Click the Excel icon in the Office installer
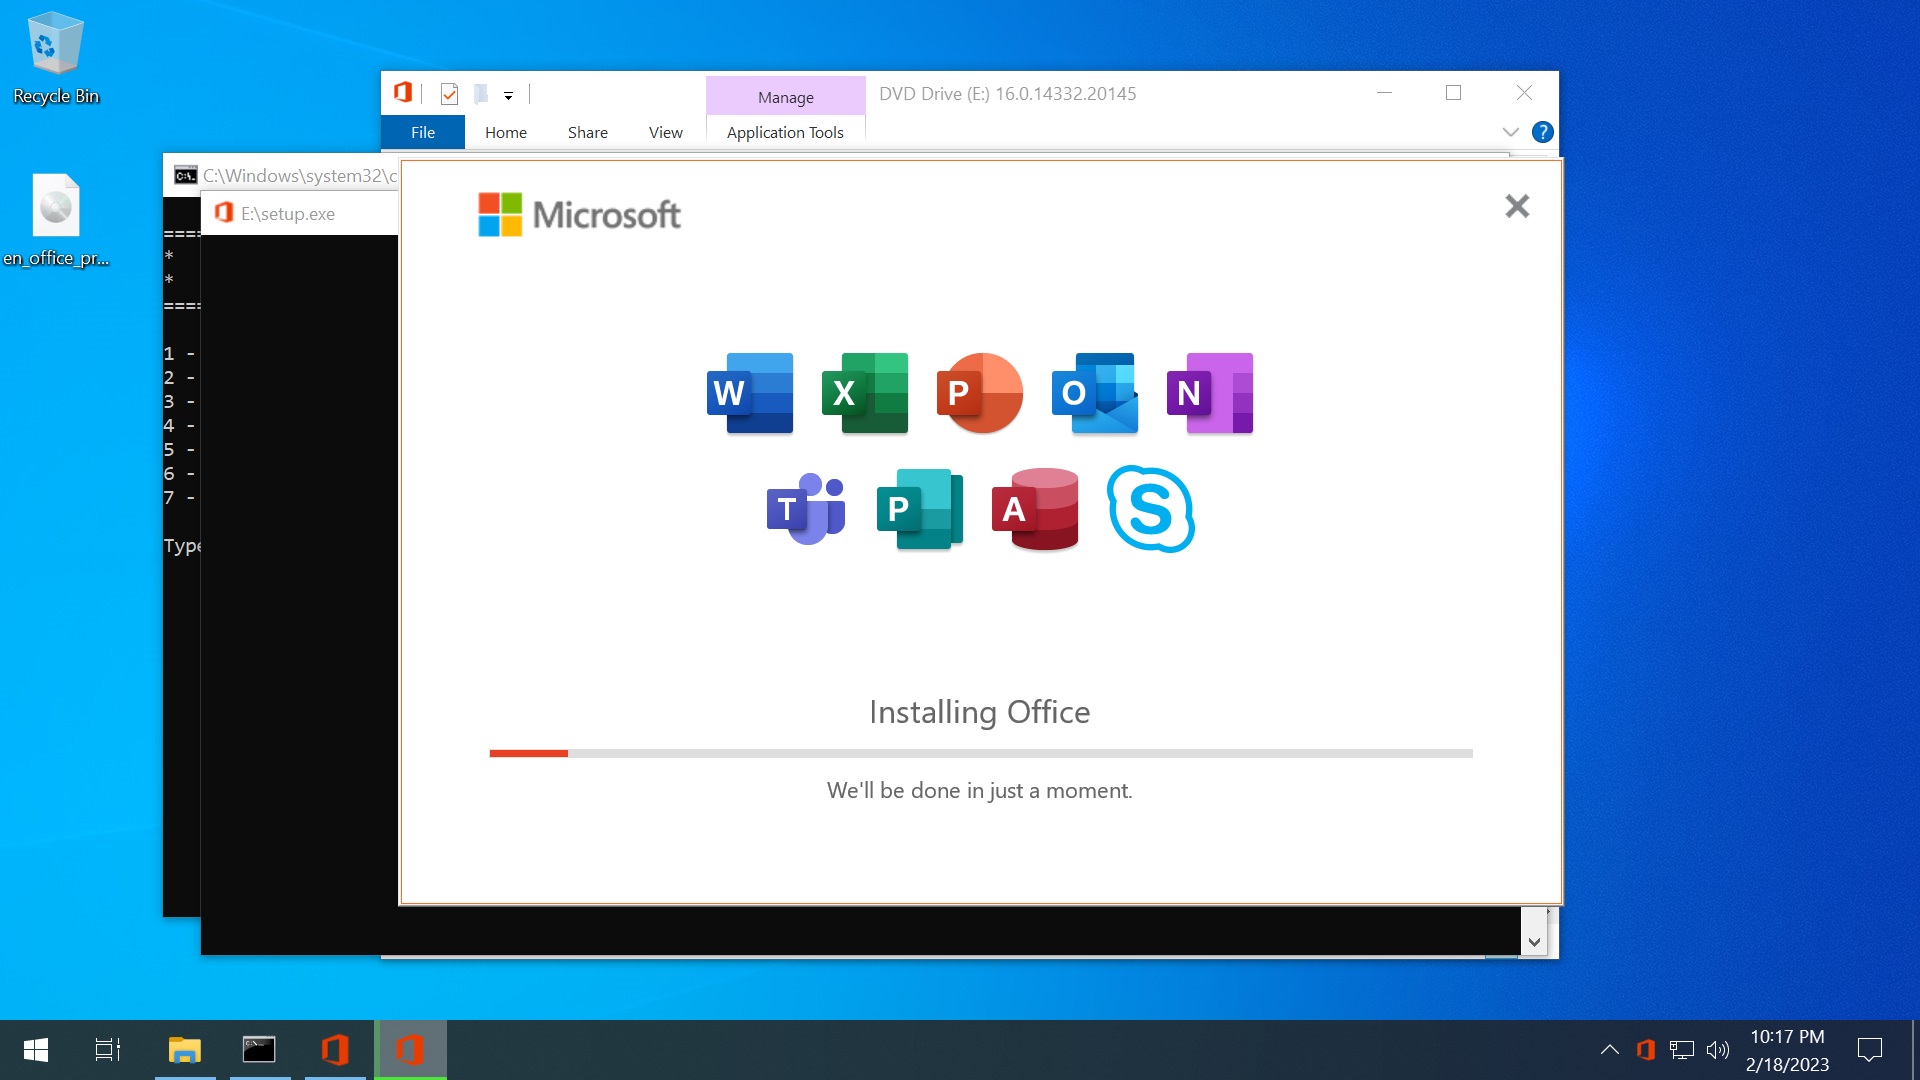The height and width of the screenshot is (1080, 1920). [x=865, y=393]
